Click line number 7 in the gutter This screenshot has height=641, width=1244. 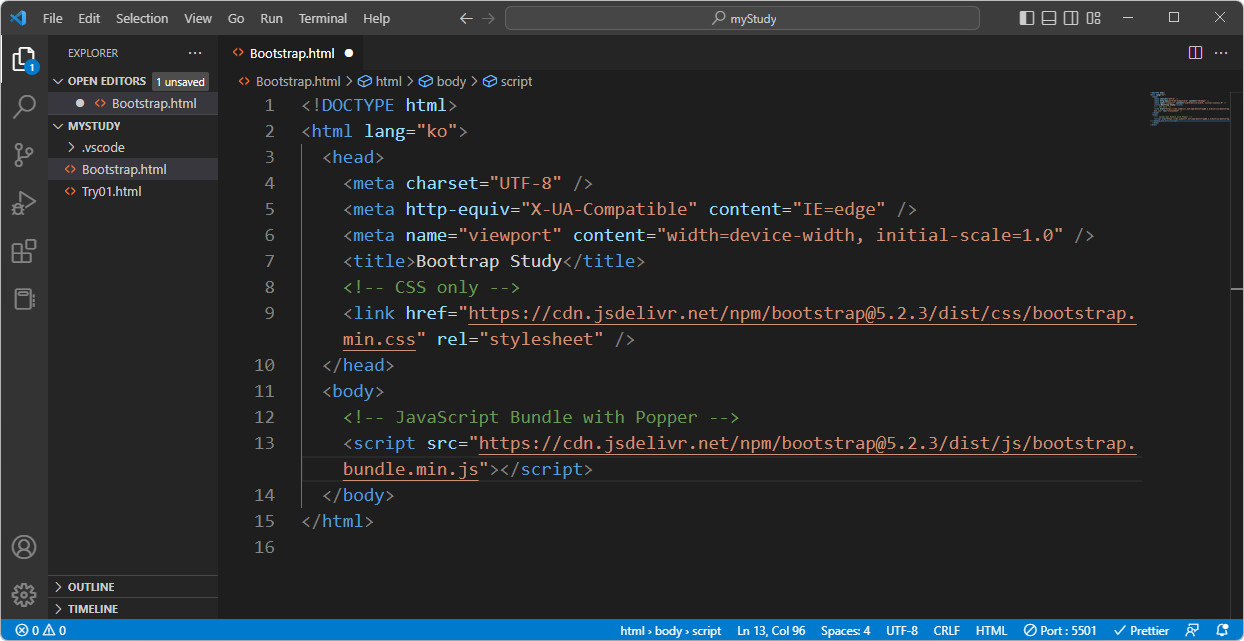point(268,261)
